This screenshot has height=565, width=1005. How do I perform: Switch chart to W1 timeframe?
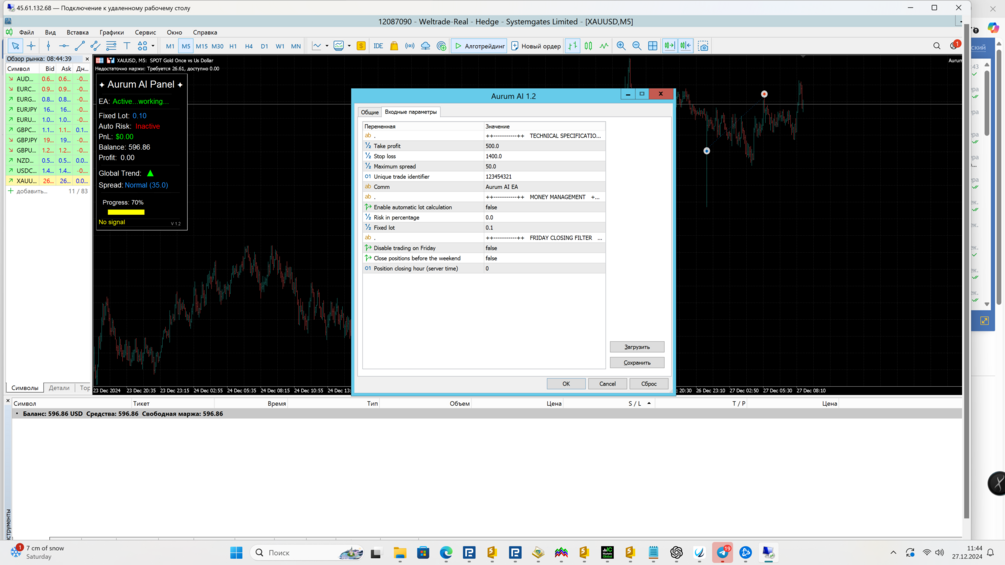pos(280,46)
